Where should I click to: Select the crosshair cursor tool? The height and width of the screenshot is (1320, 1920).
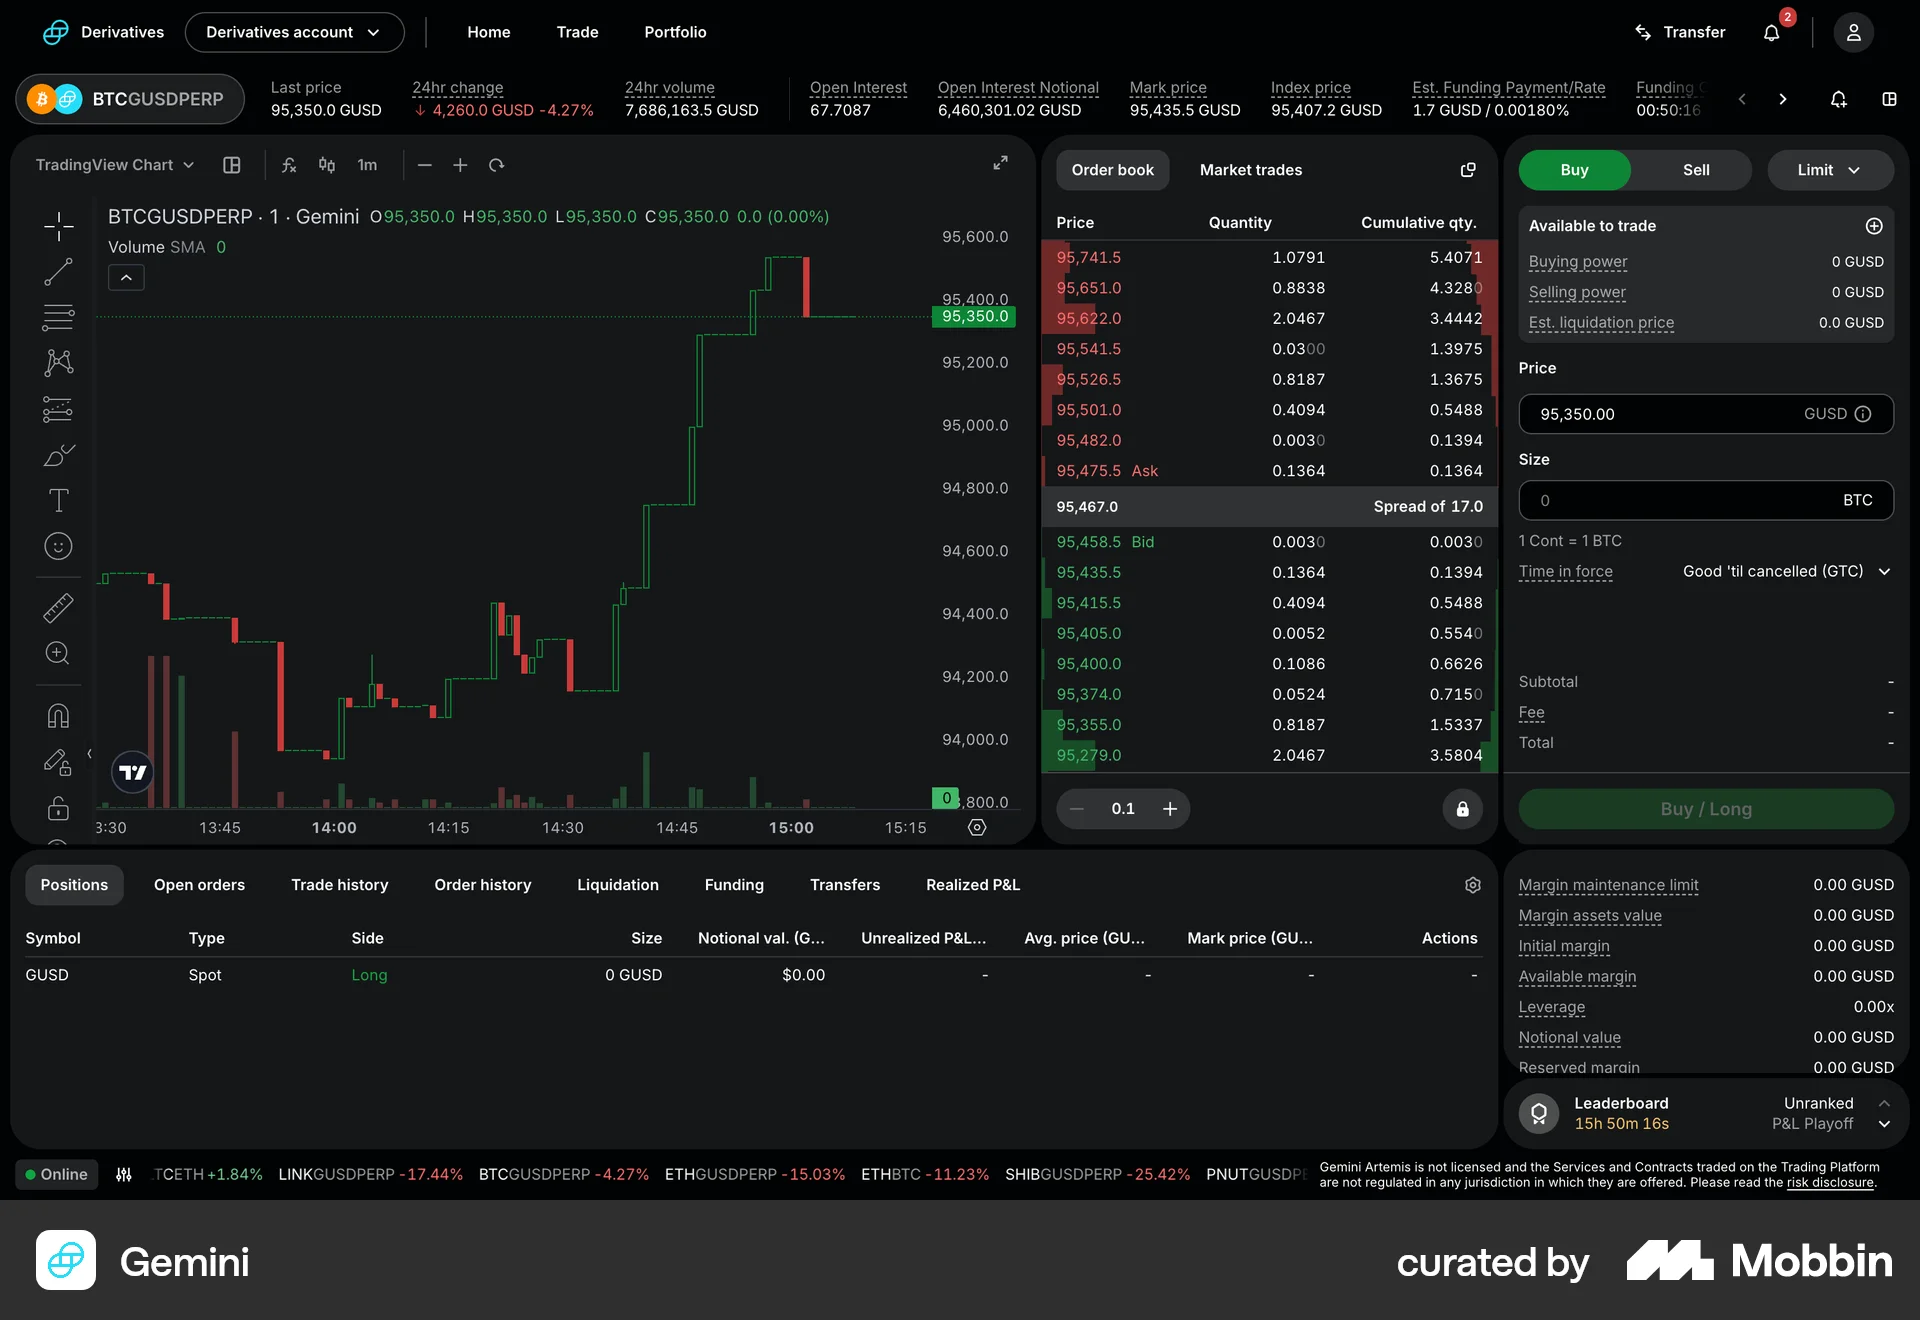pos(58,226)
